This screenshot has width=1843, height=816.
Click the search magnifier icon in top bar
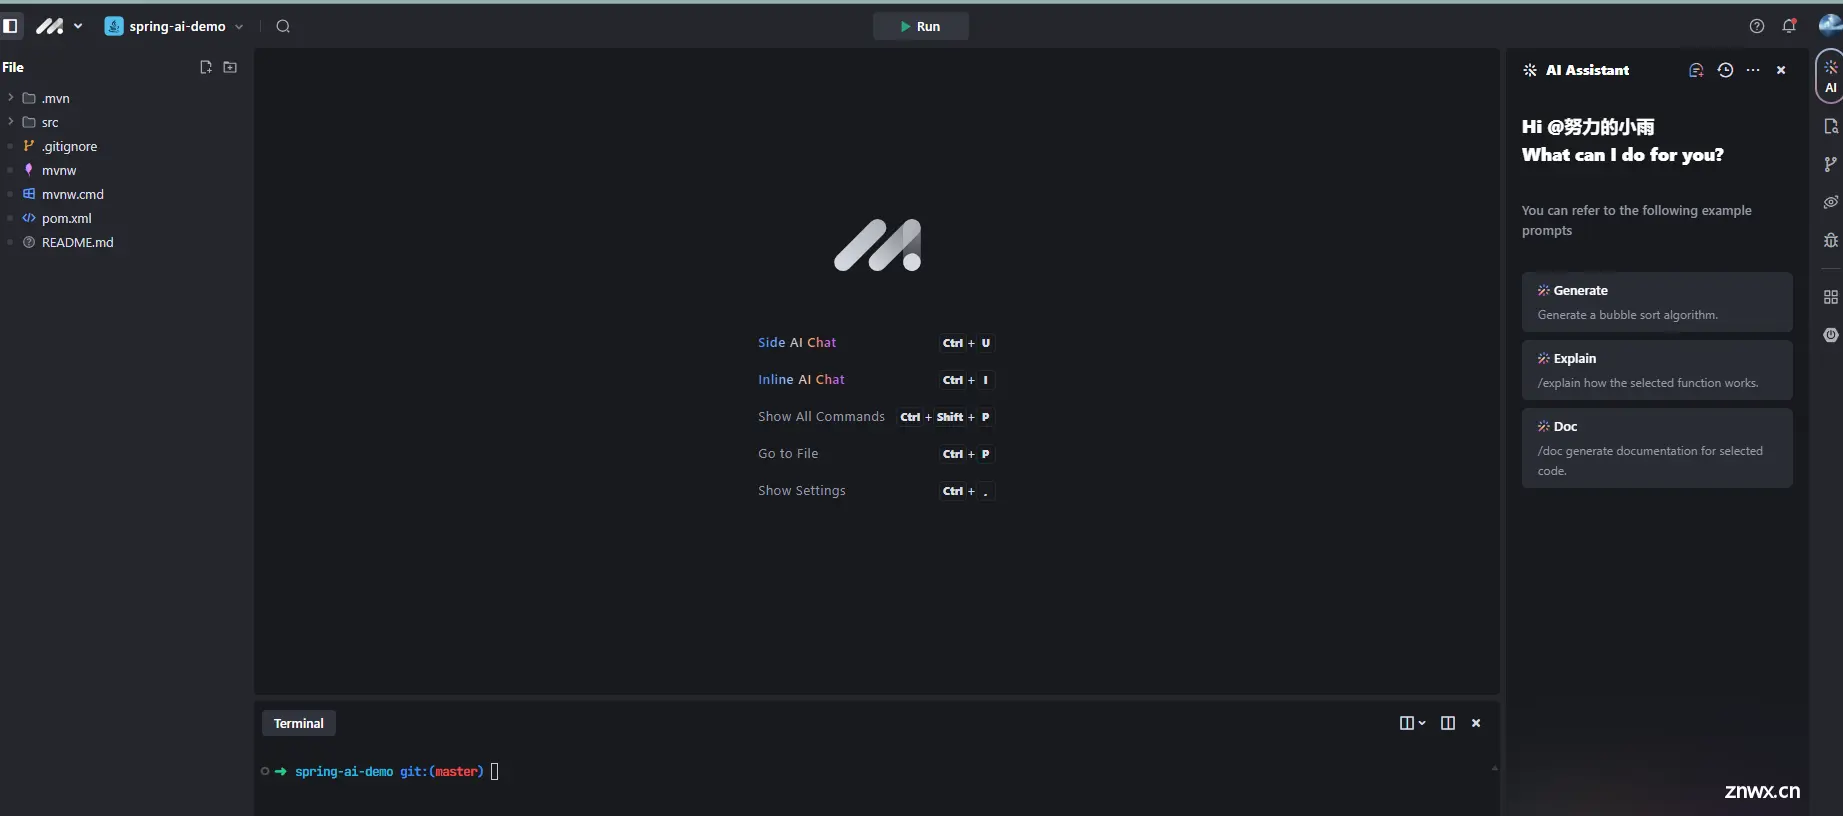pos(283,26)
